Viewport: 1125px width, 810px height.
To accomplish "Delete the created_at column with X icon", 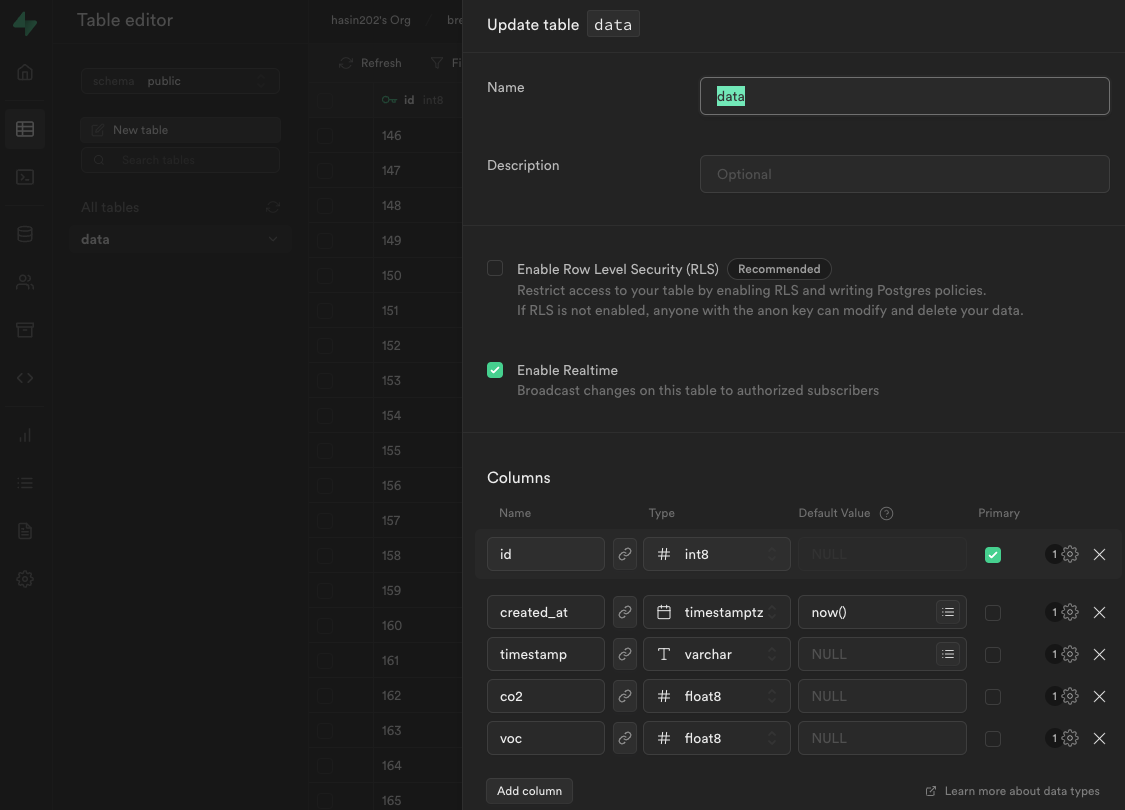I will tap(1099, 612).
